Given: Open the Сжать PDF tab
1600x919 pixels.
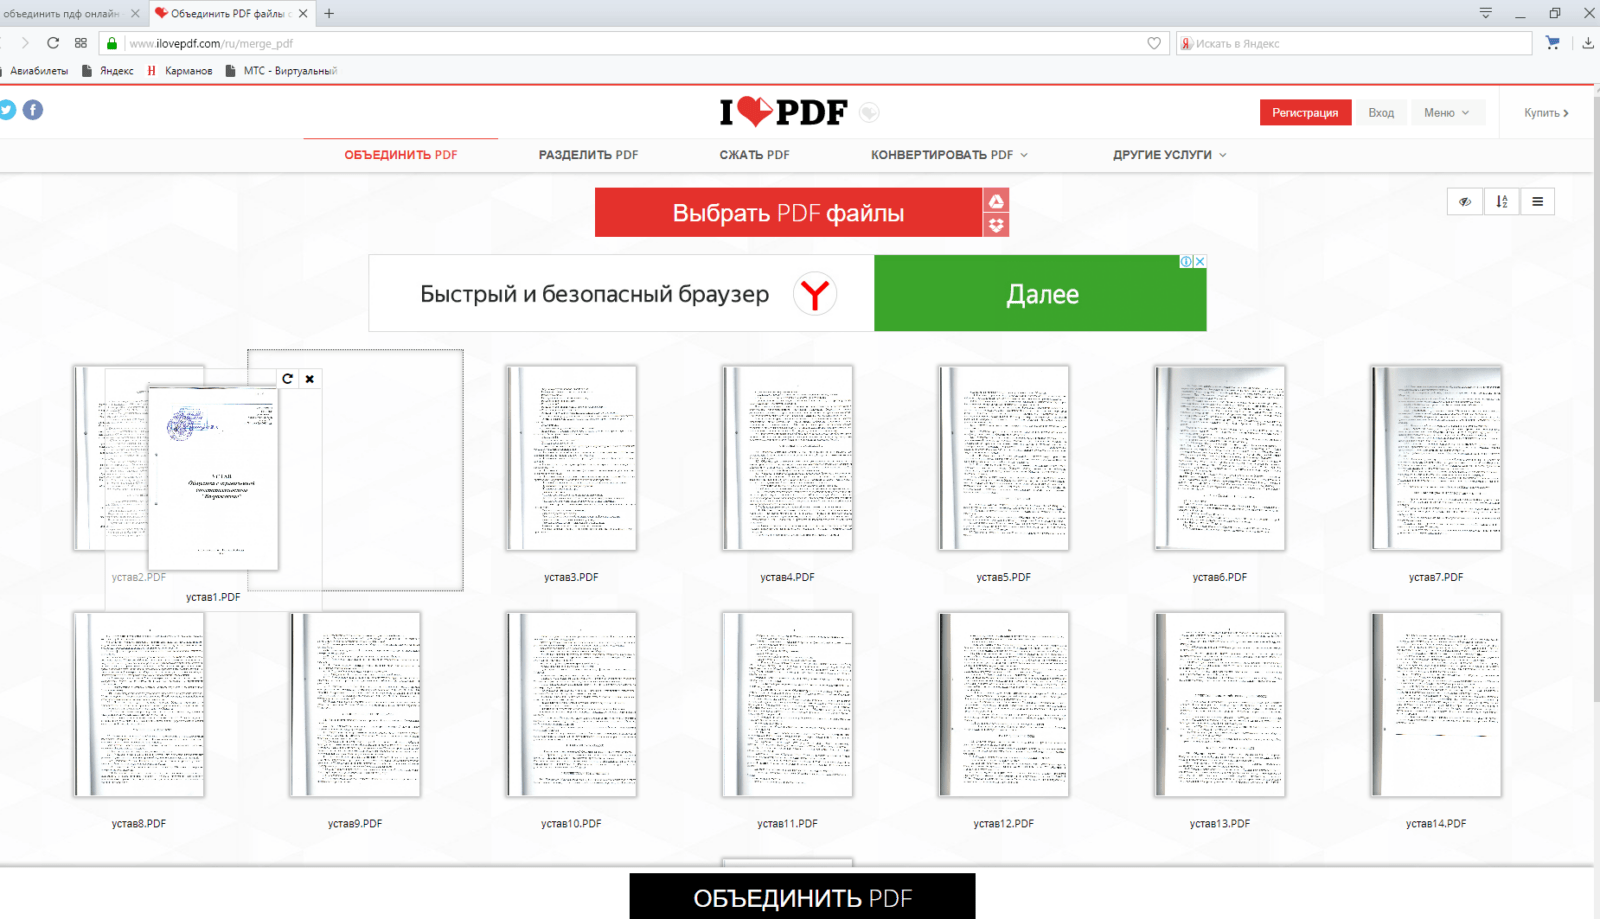Looking at the screenshot, I should [x=754, y=155].
